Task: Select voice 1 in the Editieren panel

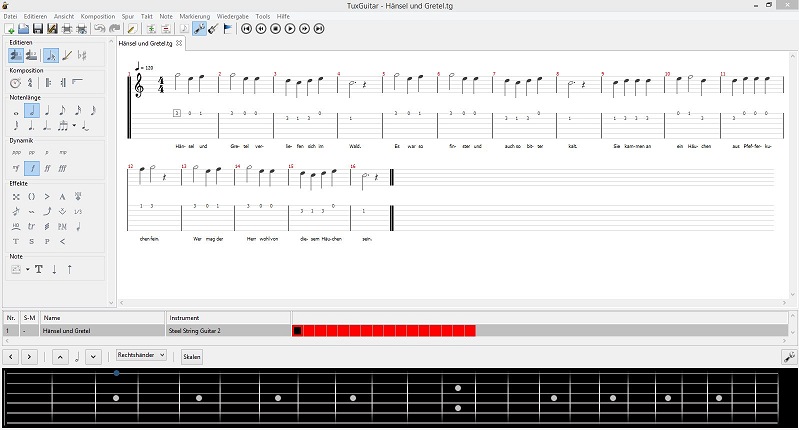Action: coord(16,55)
